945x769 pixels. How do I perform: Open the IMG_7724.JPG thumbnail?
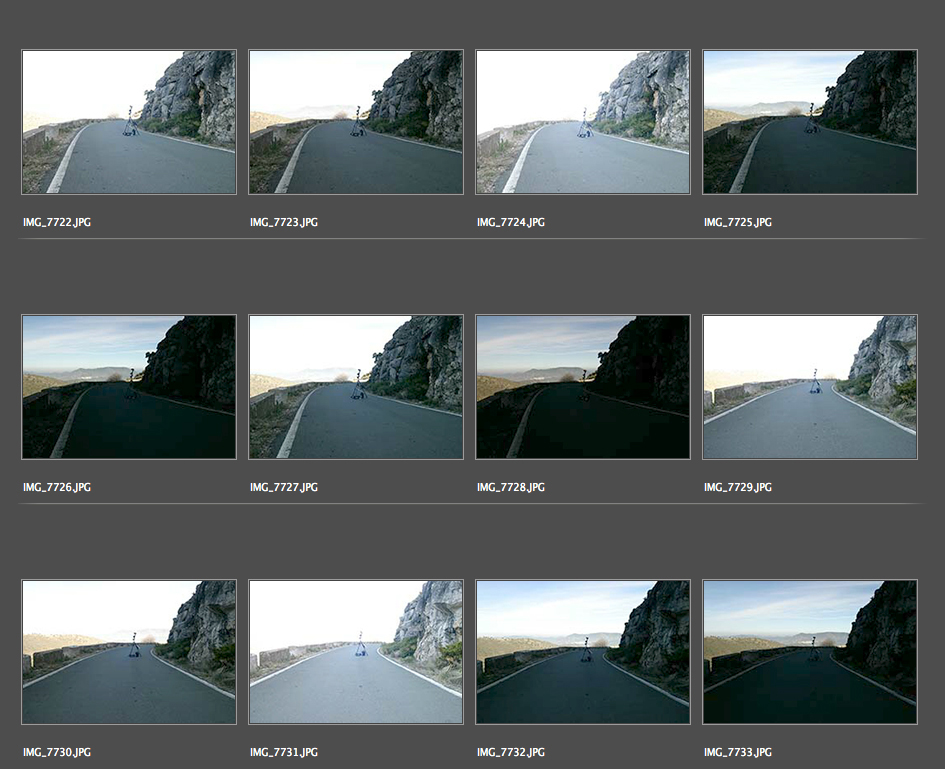coord(583,122)
